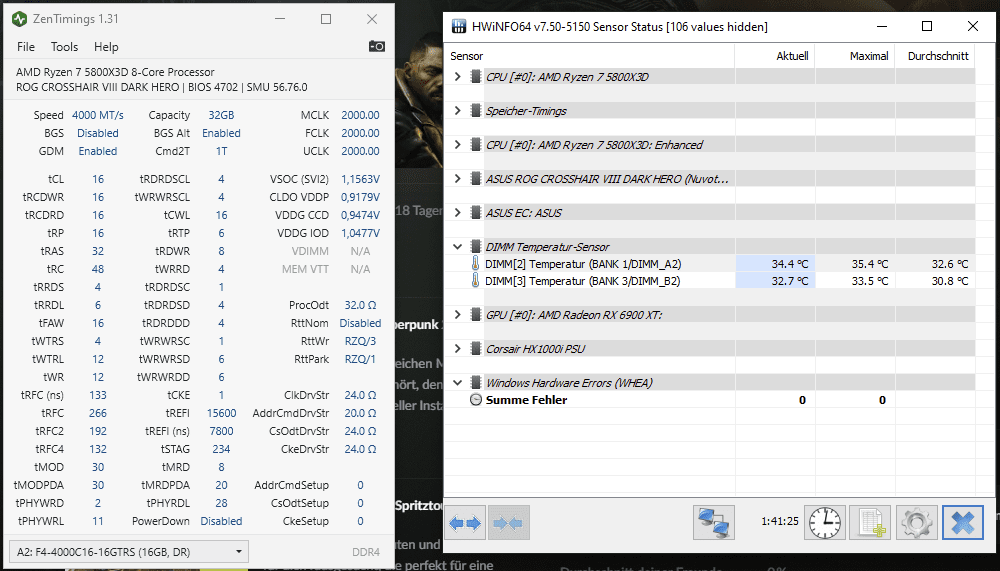The width and height of the screenshot is (1000, 571).
Task: Open the A2 DIMM module dropdown
Action: tap(129, 552)
